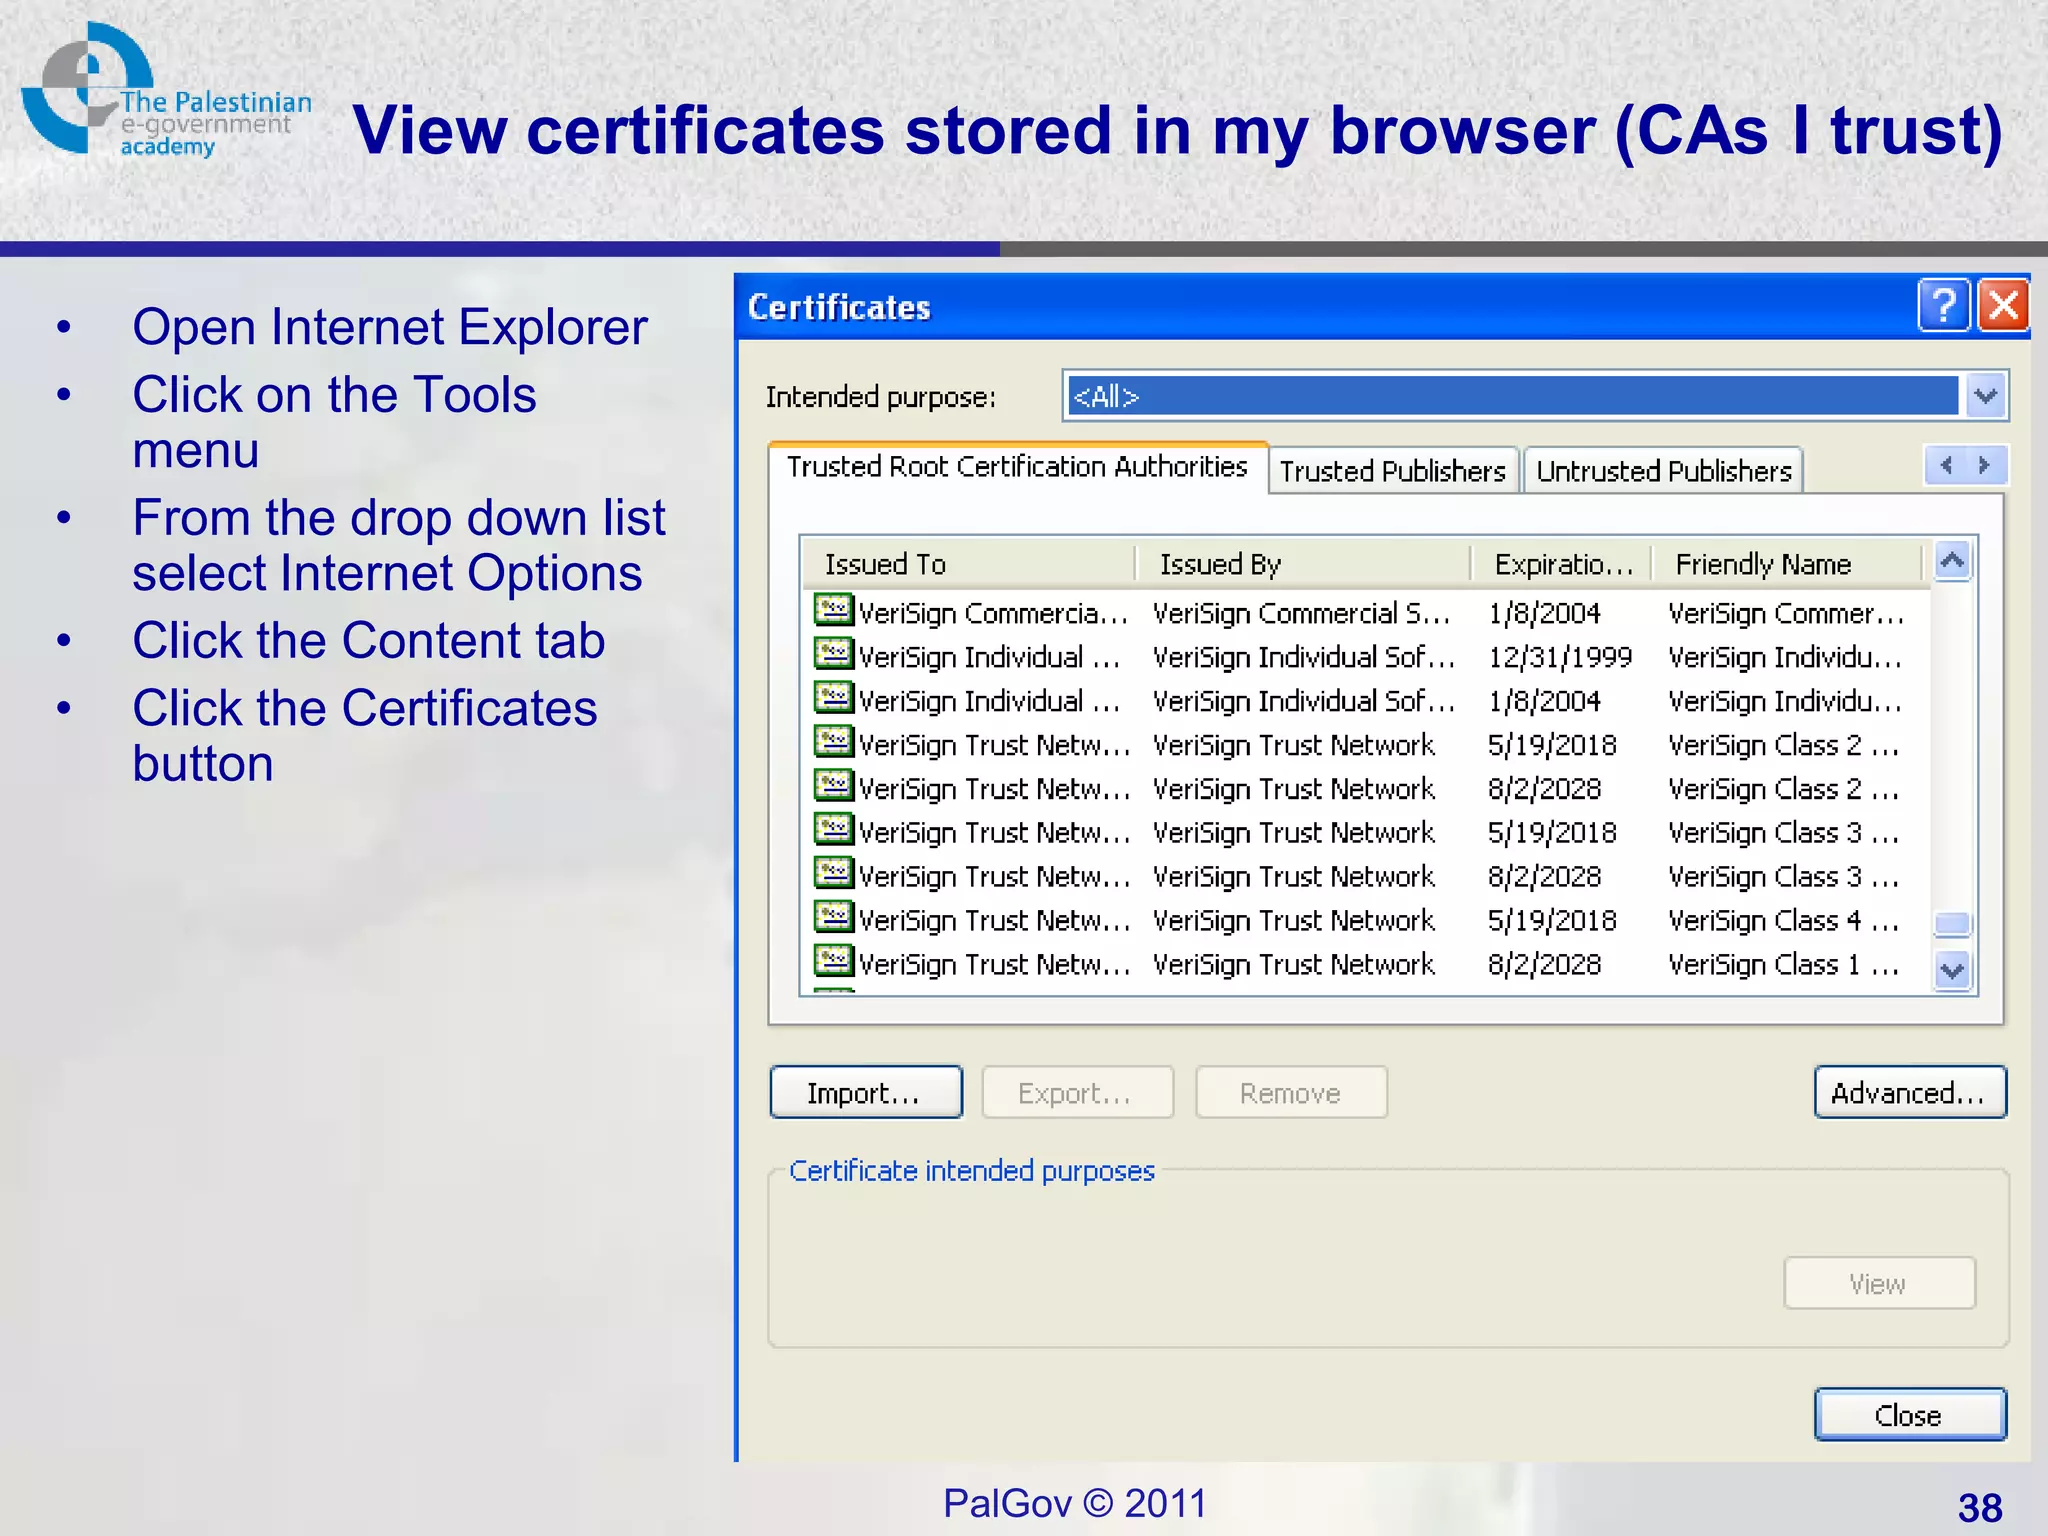Screen dimensions: 2048x1536
Task: Sort by the Expiratio... column header
Action: 1562,564
